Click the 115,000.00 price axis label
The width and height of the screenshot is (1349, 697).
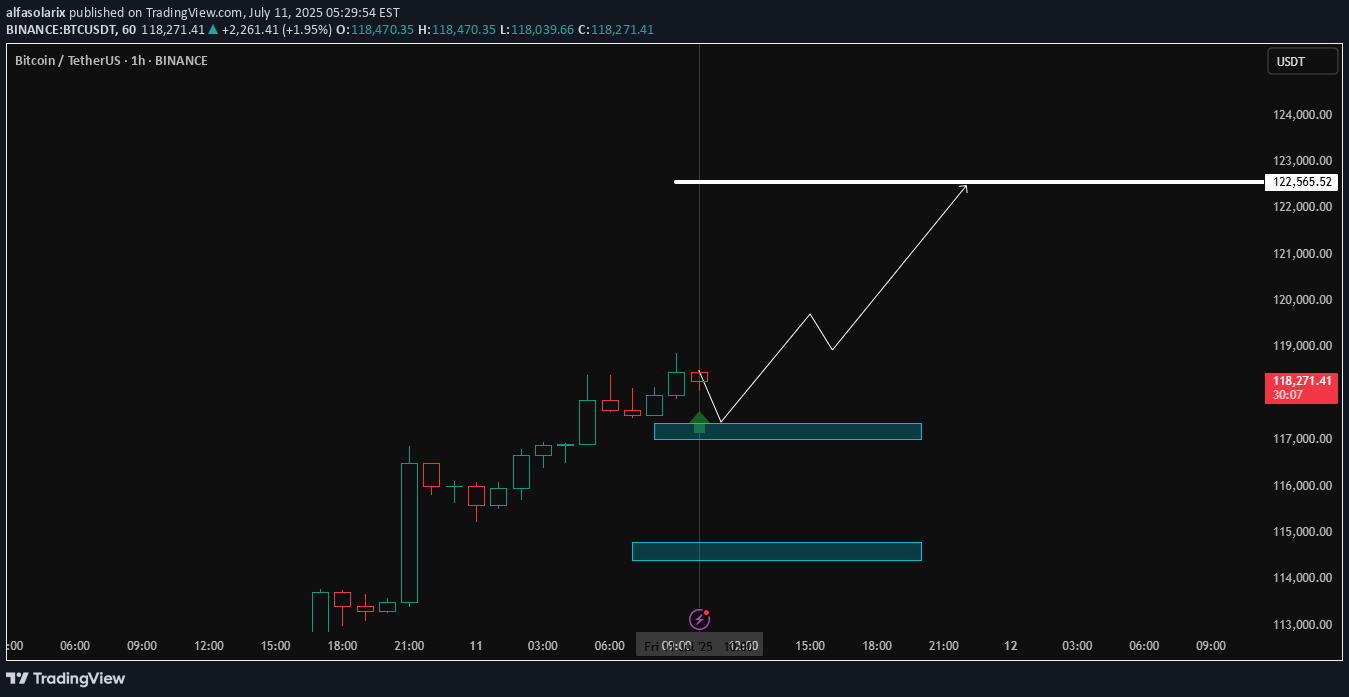click(1302, 532)
